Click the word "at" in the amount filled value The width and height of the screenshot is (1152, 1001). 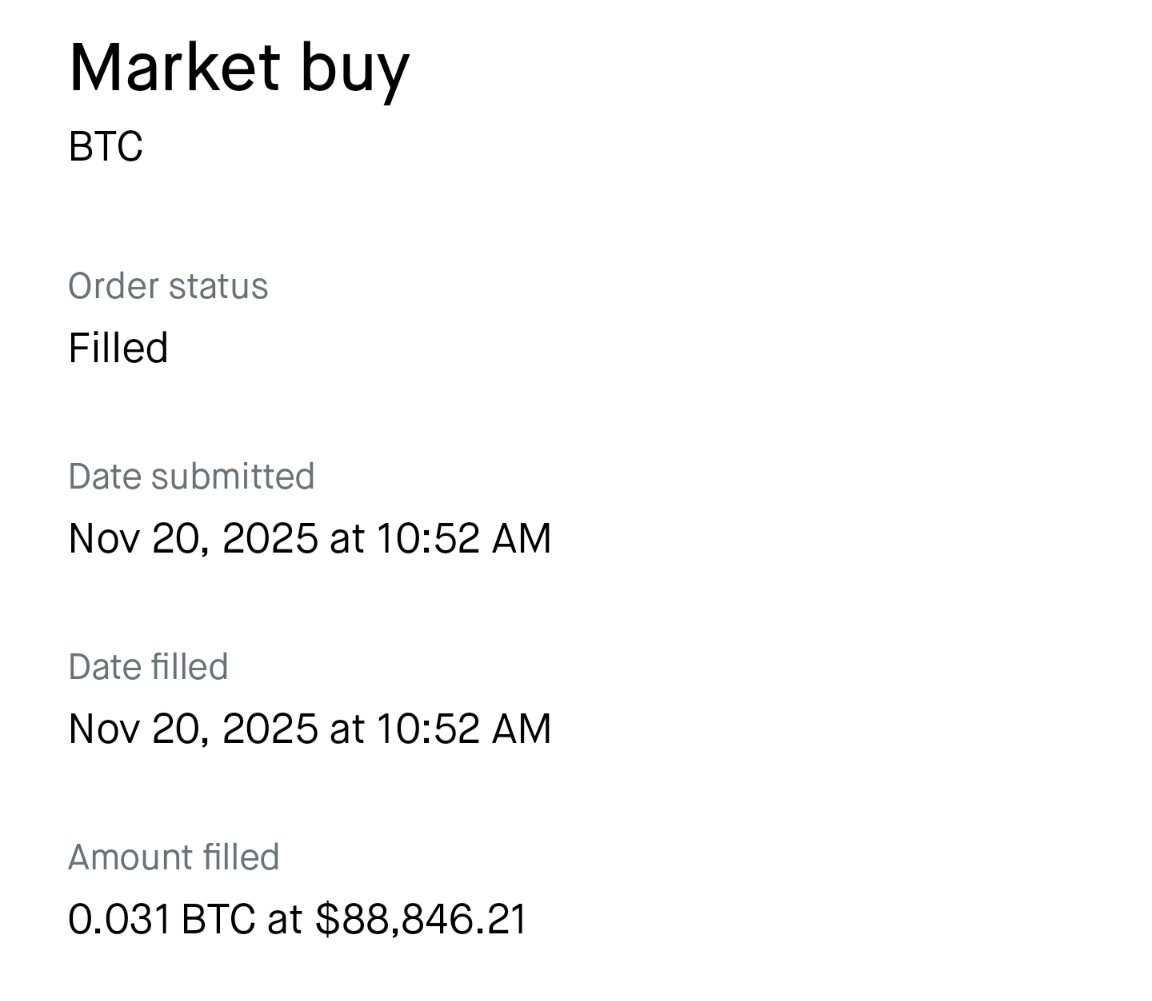coord(284,919)
